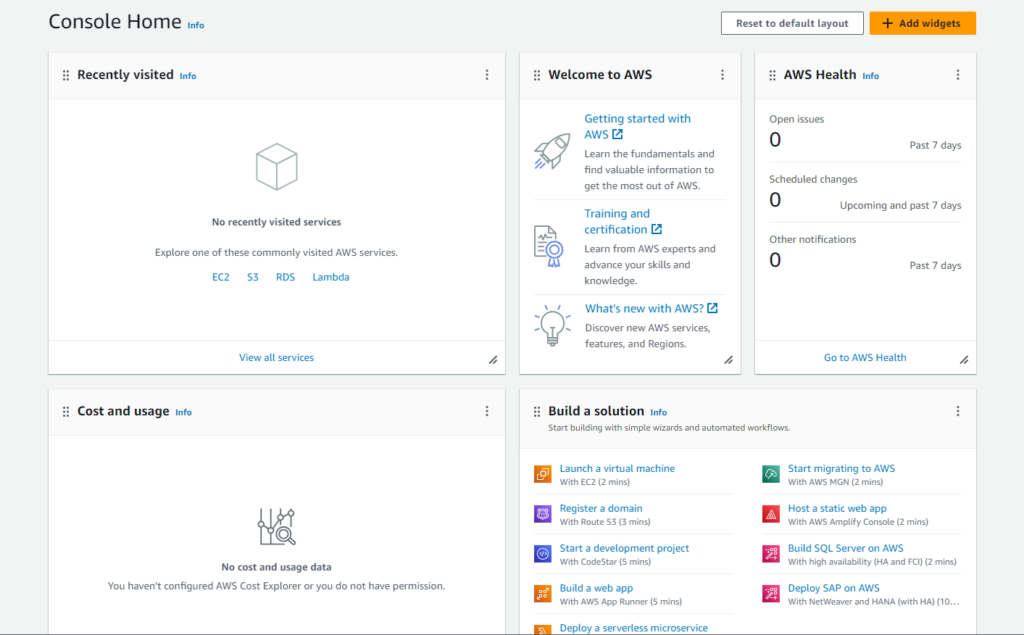Open the S3 service link
Image resolution: width=1024 pixels, height=635 pixels.
click(x=253, y=277)
